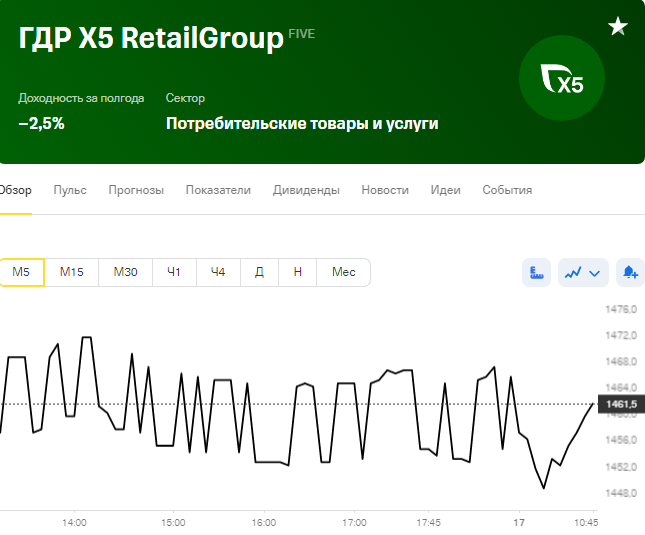The image size is (645, 535).
Task: Open the Дивиденды tab
Action: [x=306, y=190]
